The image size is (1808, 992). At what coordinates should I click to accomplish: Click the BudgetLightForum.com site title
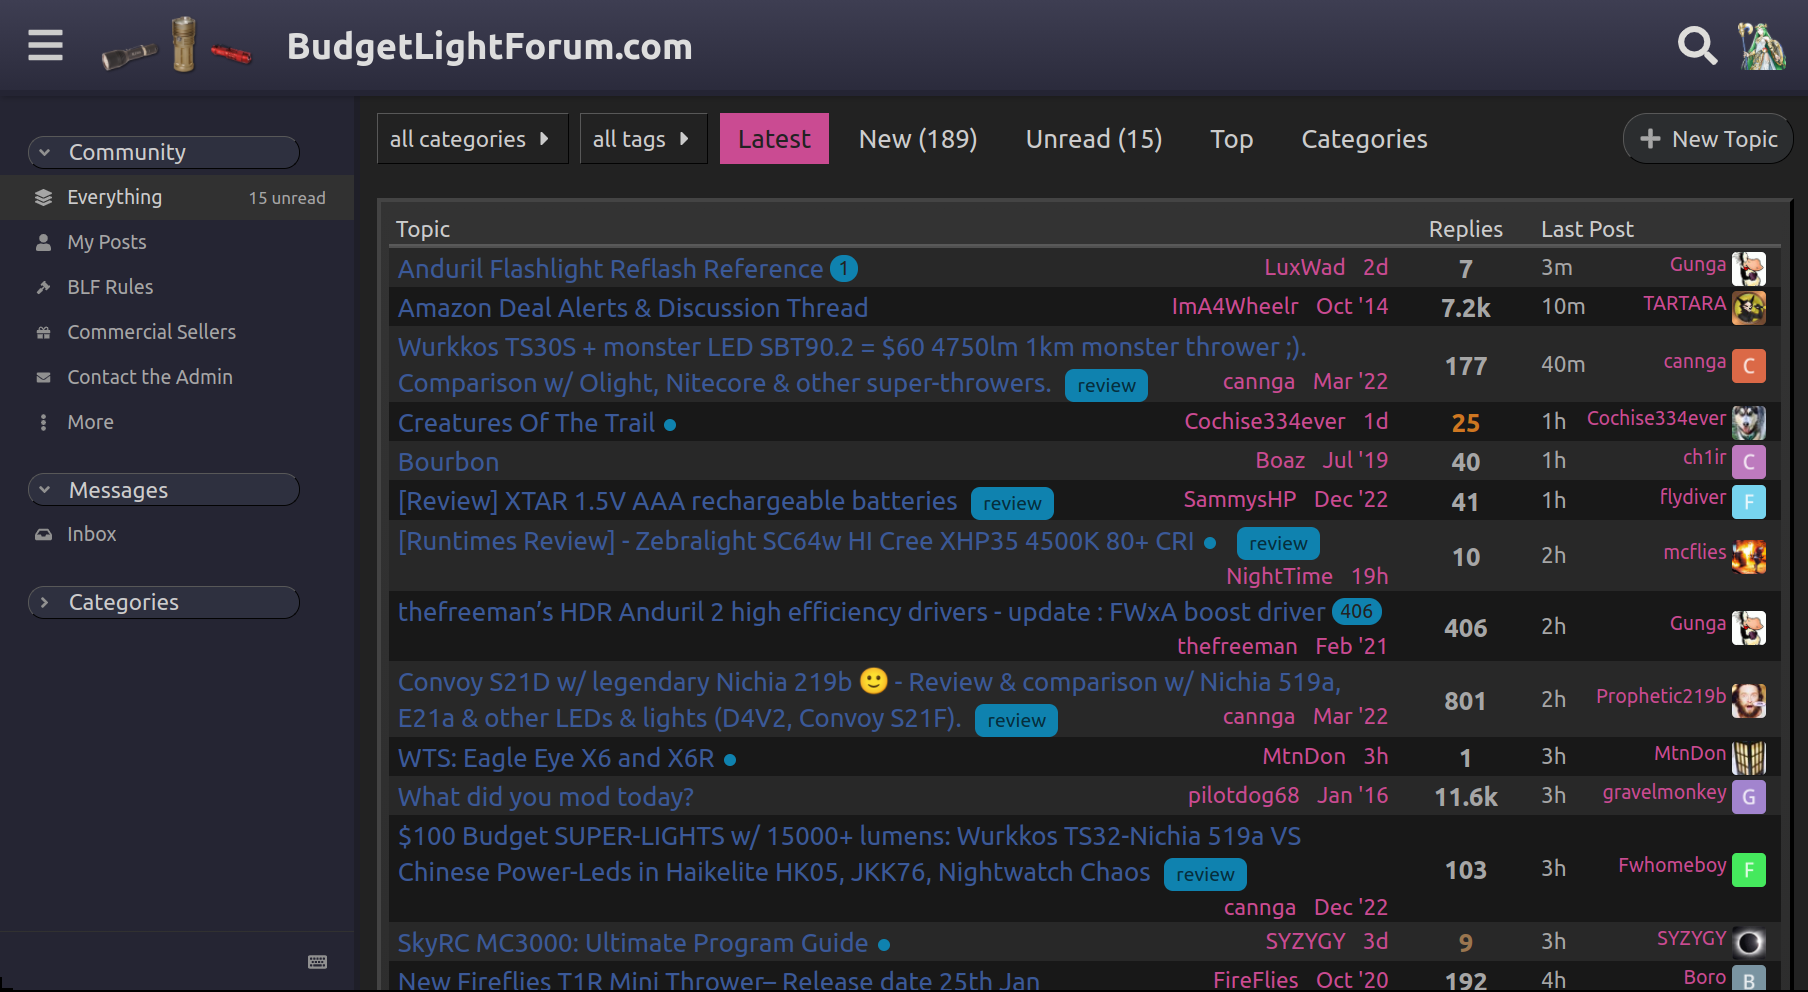click(x=490, y=46)
